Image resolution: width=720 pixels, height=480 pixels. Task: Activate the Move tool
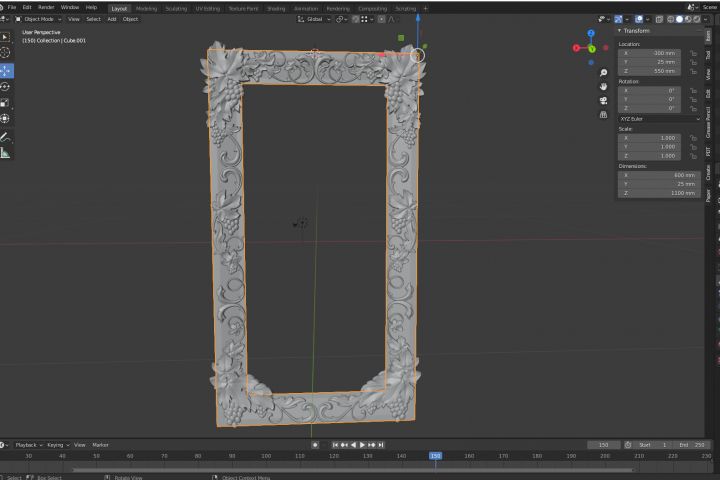coord(6,70)
